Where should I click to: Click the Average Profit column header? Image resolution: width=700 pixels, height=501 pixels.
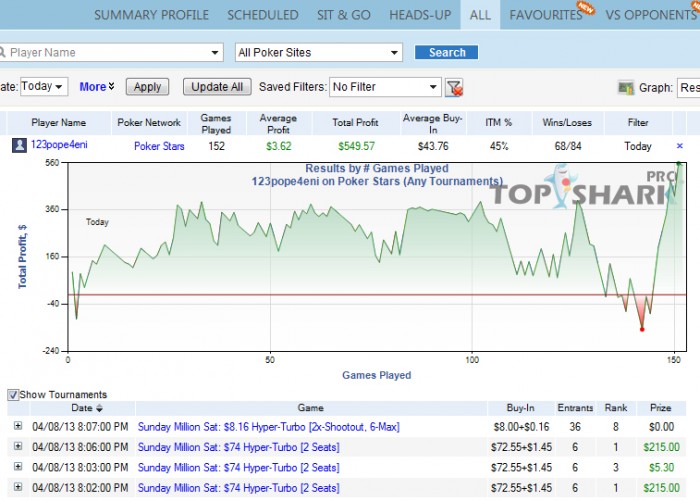(278, 124)
